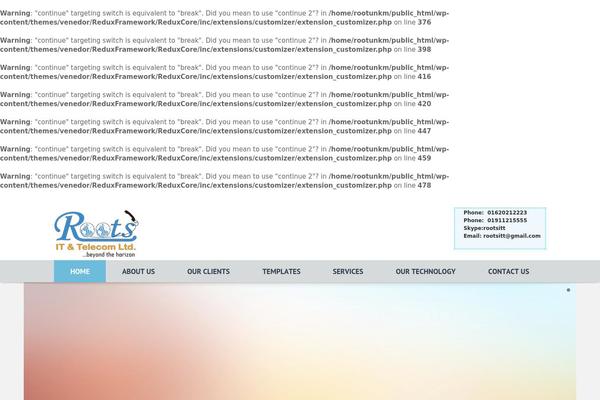Open the HOME menu item
The height and width of the screenshot is (400, 600).
80,271
